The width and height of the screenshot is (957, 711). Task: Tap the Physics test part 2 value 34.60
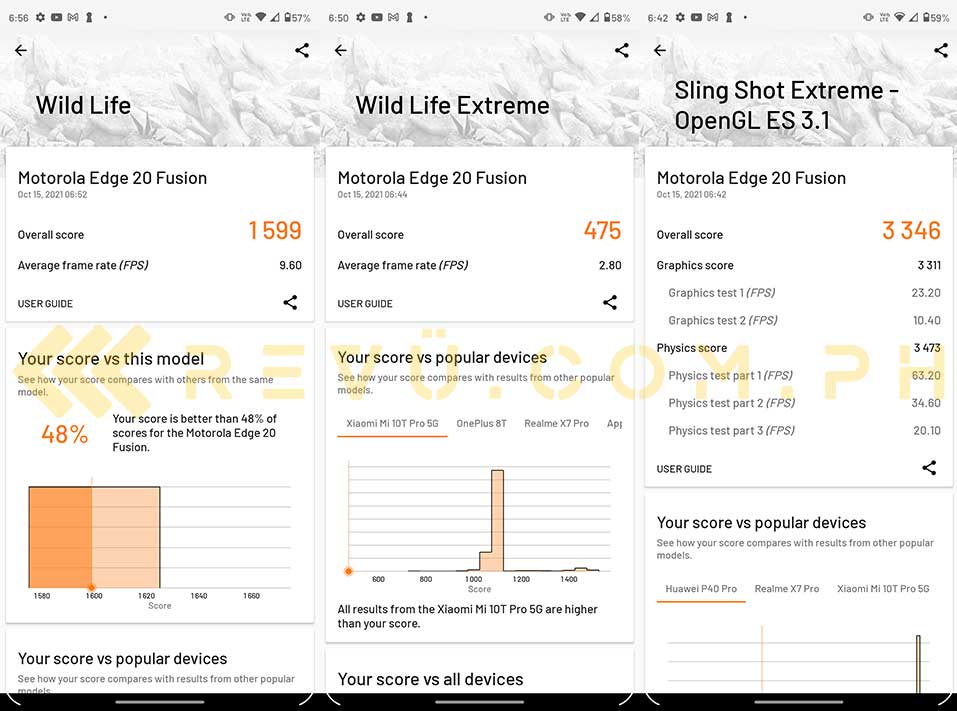coord(926,403)
